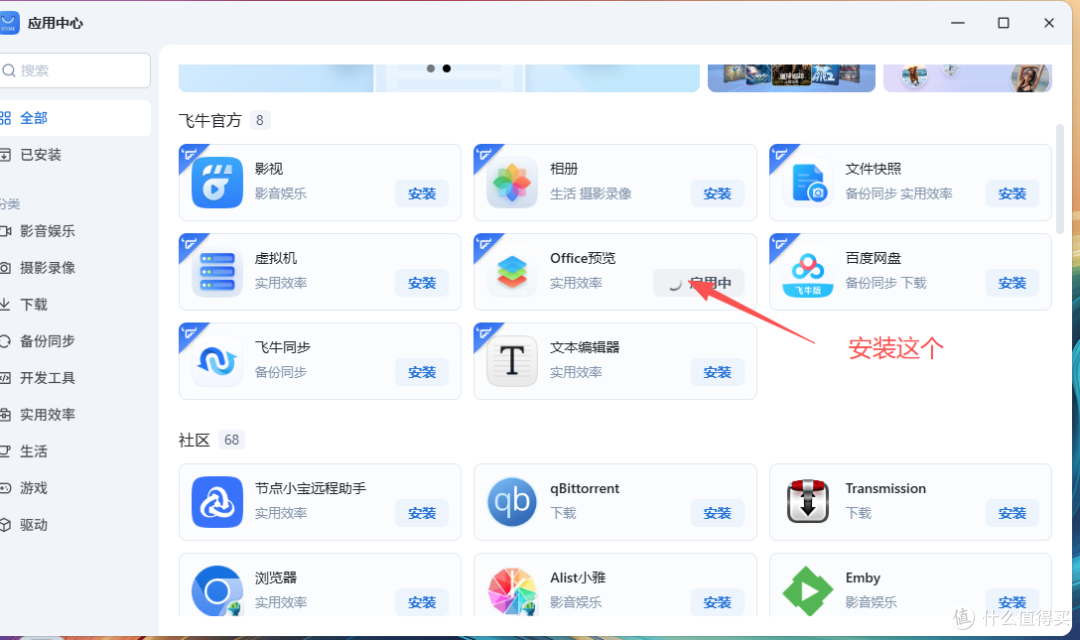The height and width of the screenshot is (640, 1080).
Task: Filter by 游戏 category
Action: coord(75,488)
